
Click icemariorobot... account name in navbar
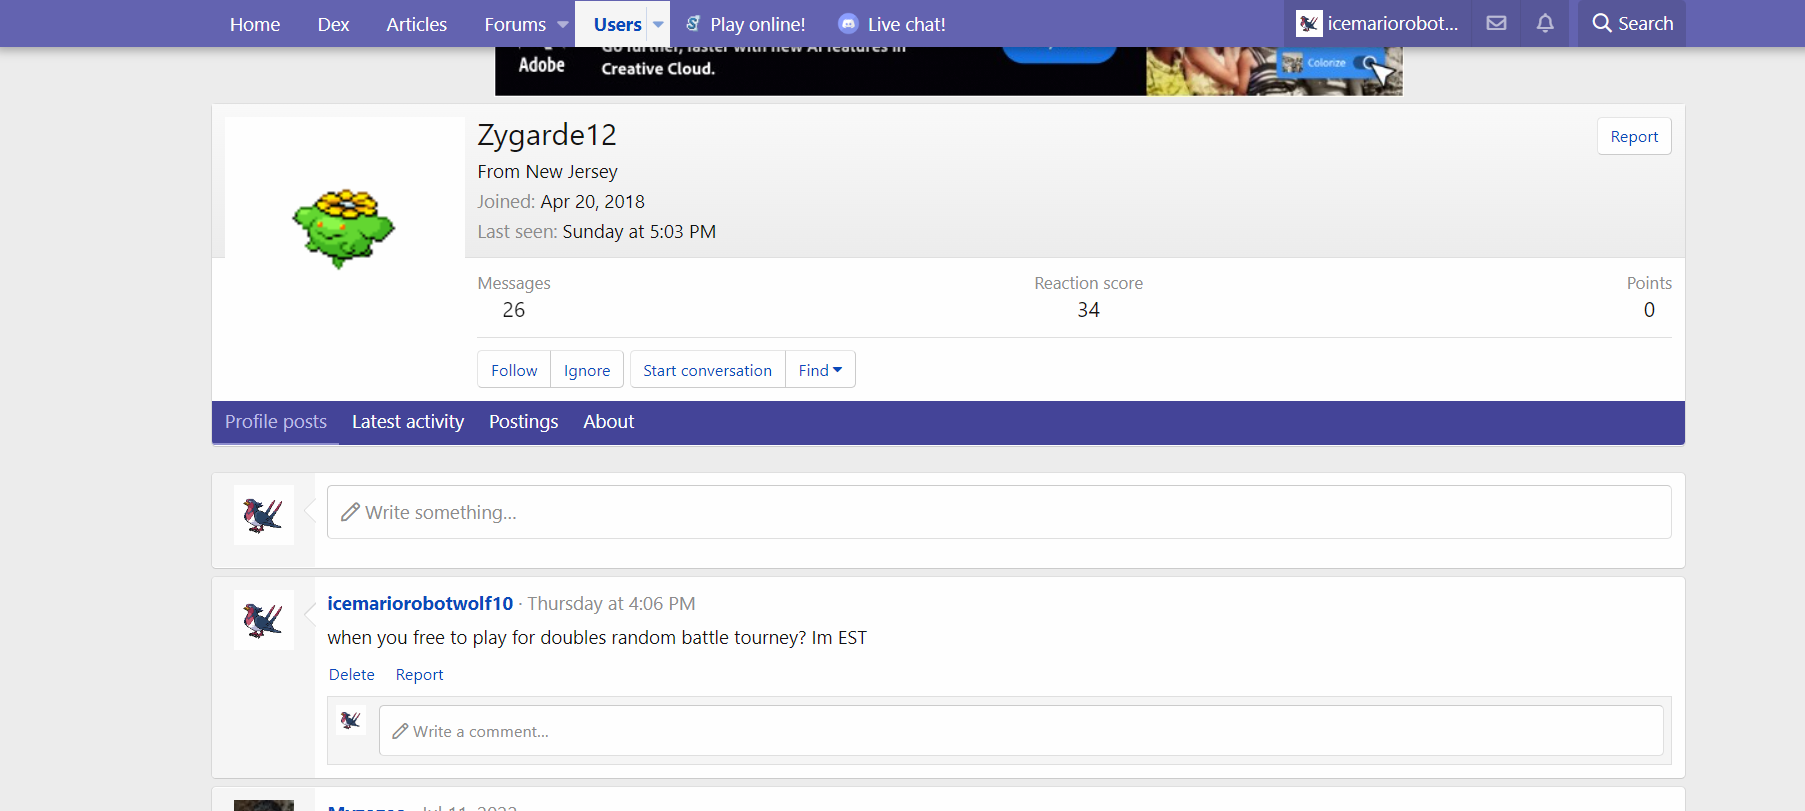point(1392,23)
